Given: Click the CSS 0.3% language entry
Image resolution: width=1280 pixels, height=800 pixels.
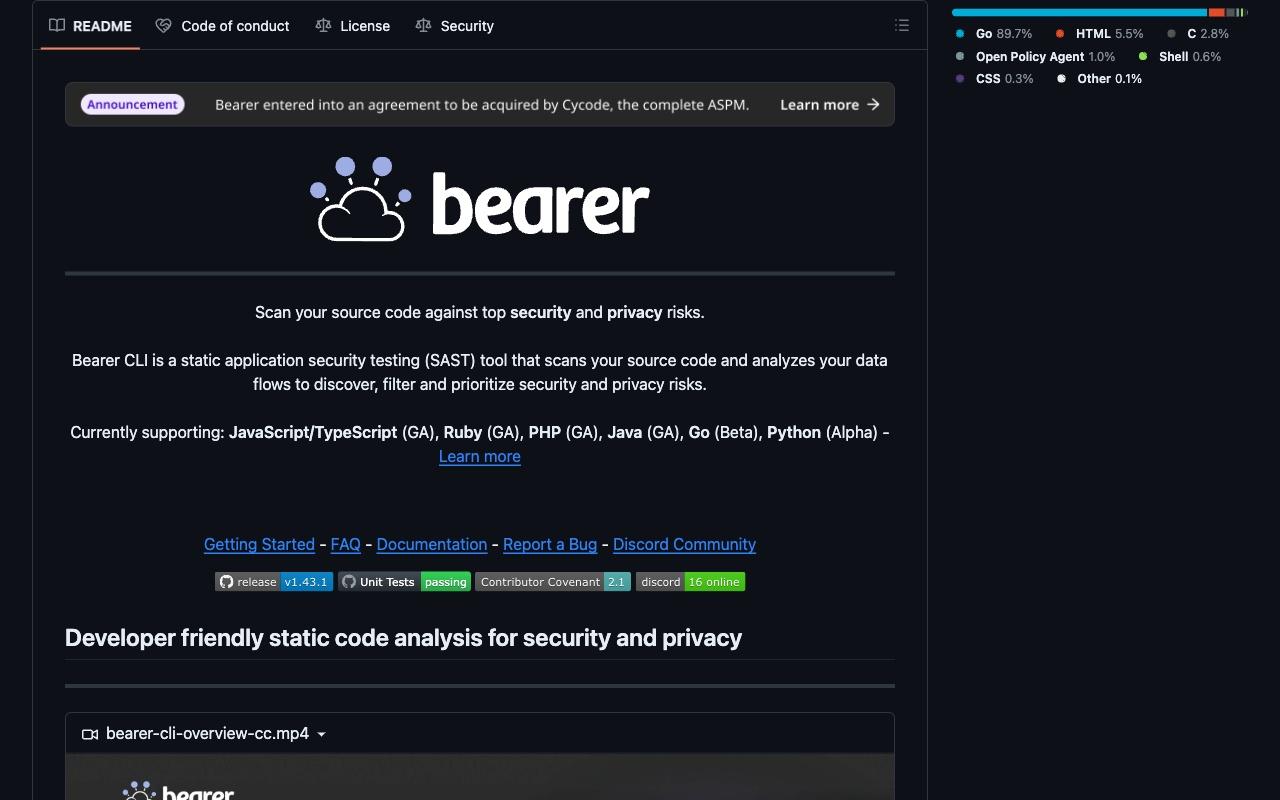Looking at the screenshot, I should point(994,79).
